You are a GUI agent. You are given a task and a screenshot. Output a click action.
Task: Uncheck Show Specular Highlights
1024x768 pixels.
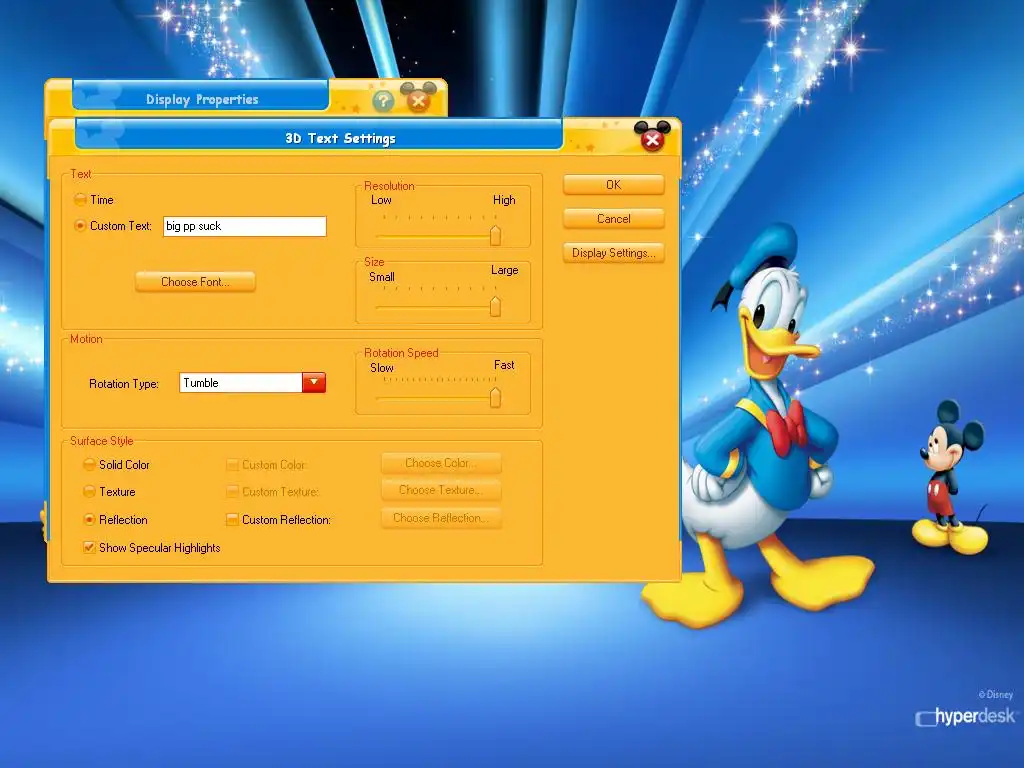coord(89,547)
